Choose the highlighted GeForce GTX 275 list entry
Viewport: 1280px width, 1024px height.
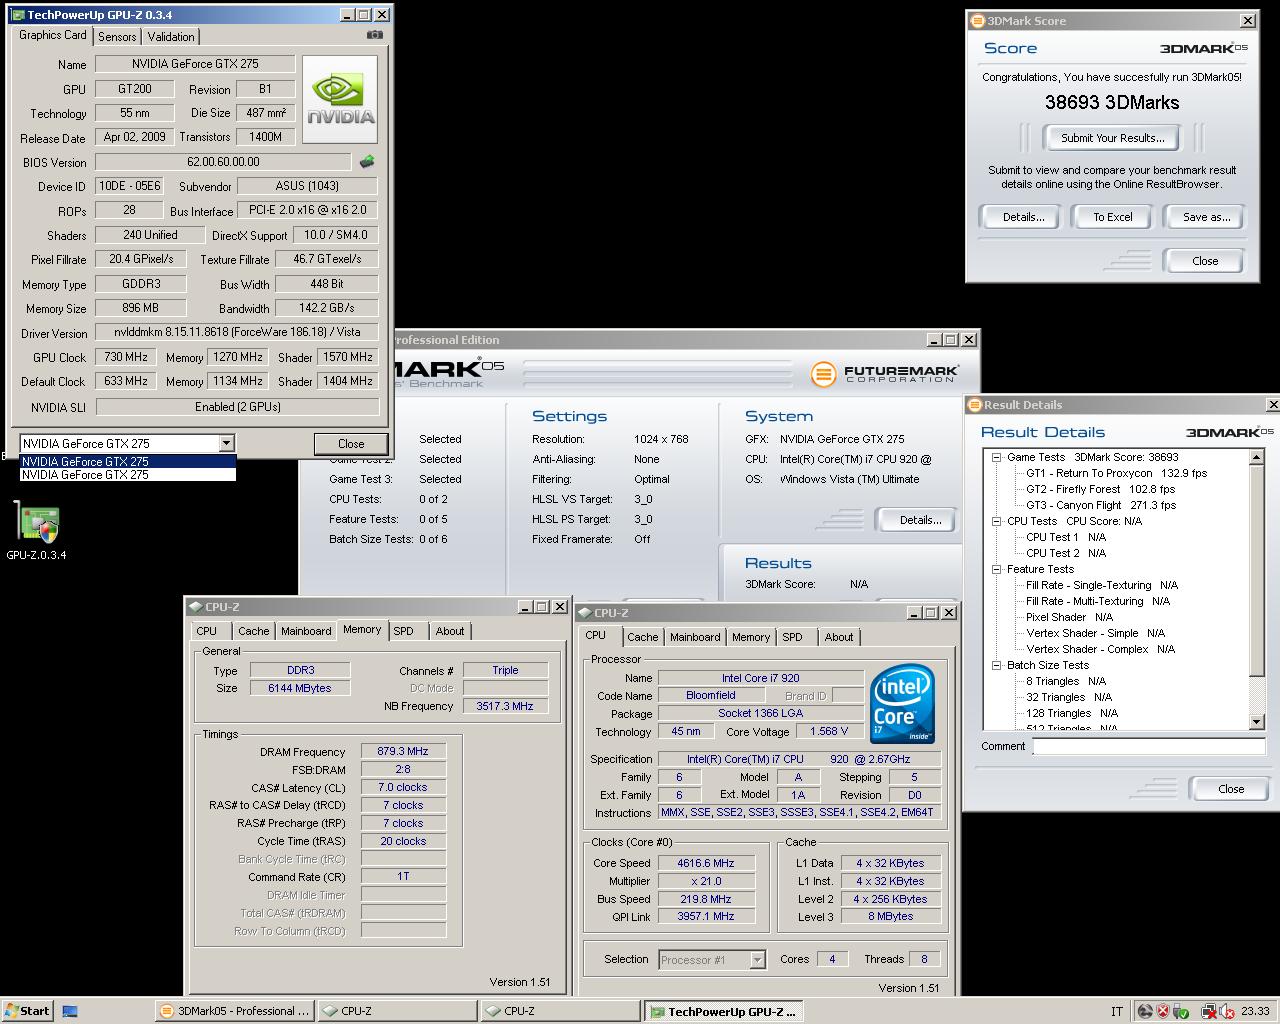(x=128, y=461)
